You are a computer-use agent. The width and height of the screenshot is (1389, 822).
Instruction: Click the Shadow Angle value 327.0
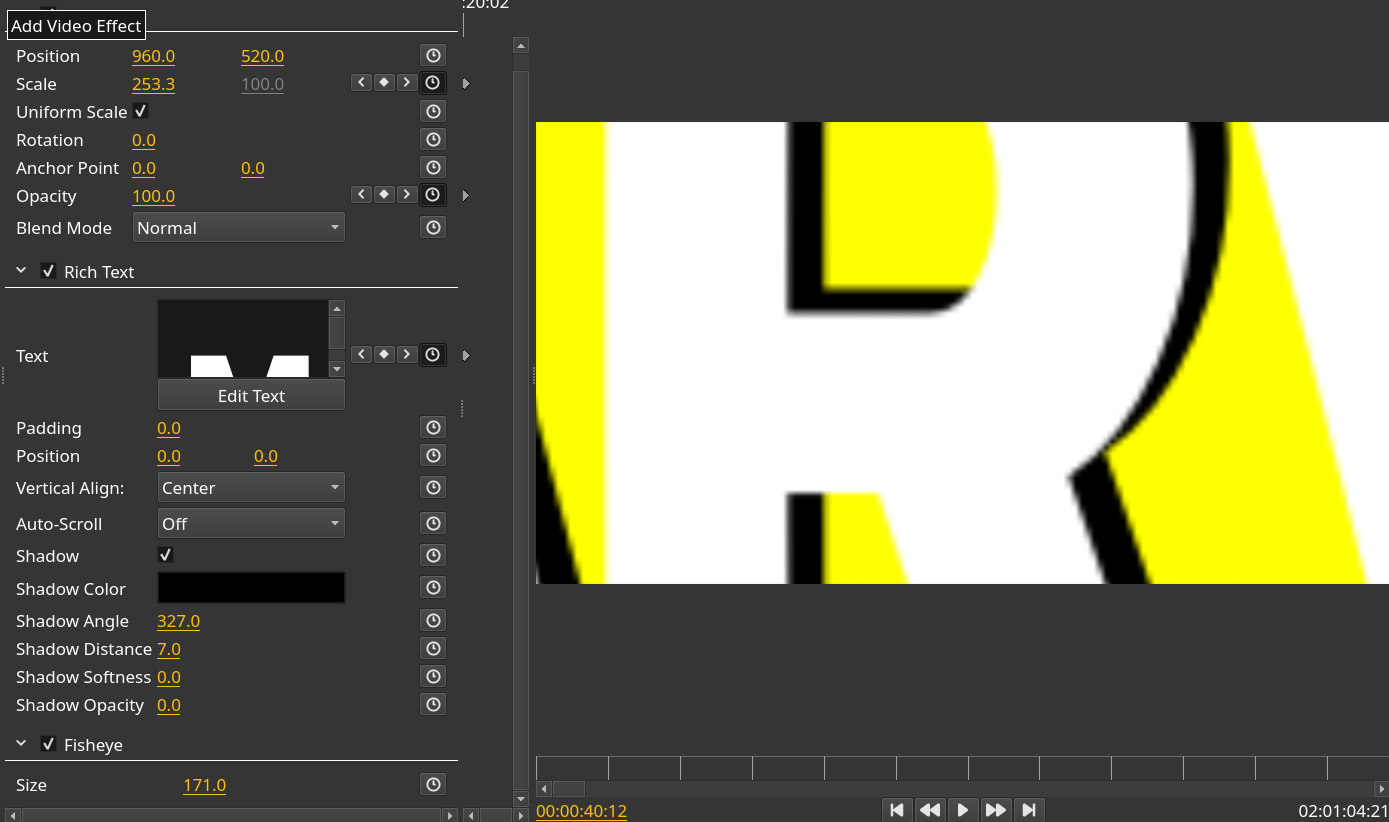(178, 621)
